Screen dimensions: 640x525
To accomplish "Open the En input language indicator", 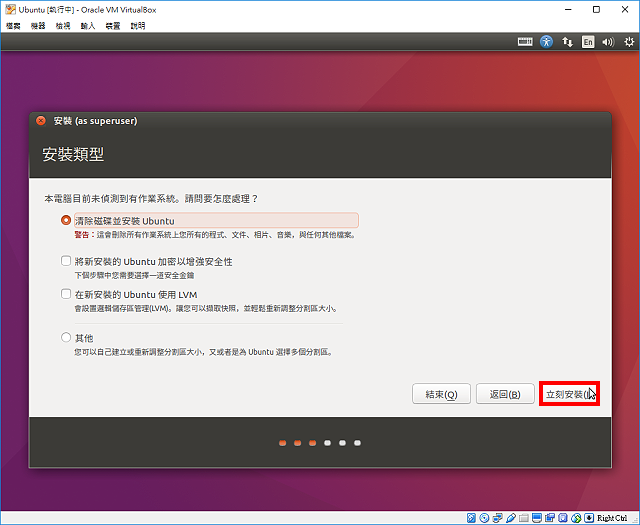I will [588, 42].
